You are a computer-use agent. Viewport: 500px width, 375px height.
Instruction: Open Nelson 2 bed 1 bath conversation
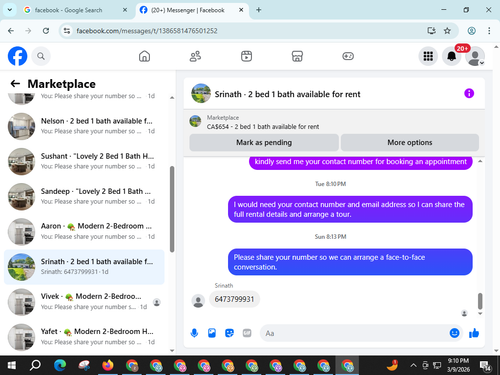pyautogui.click(x=84, y=126)
